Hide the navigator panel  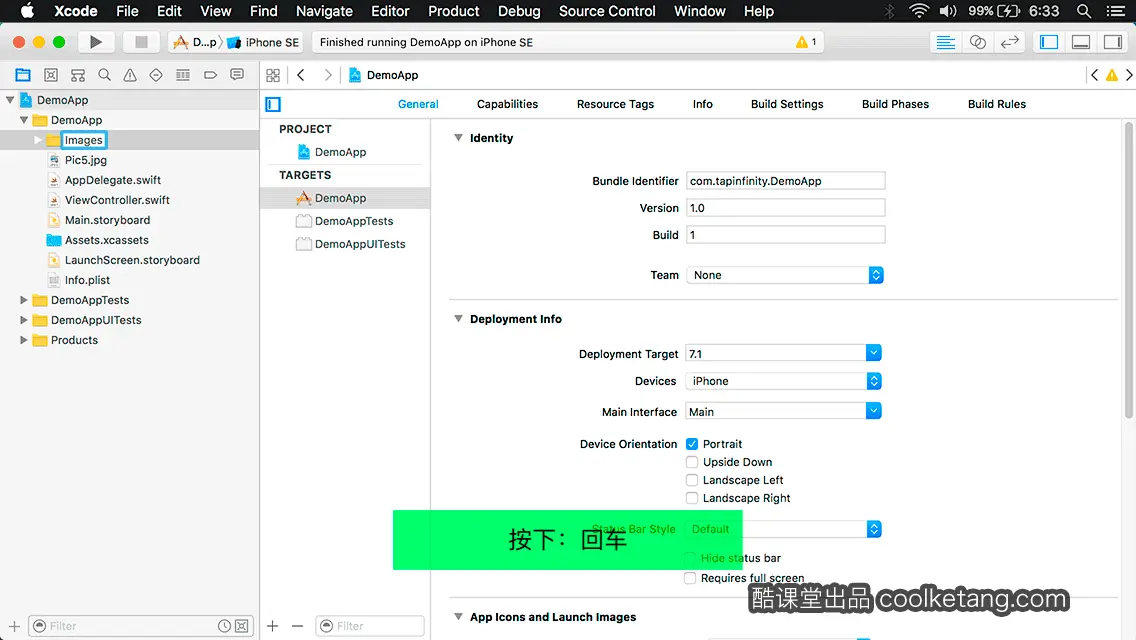(1049, 42)
